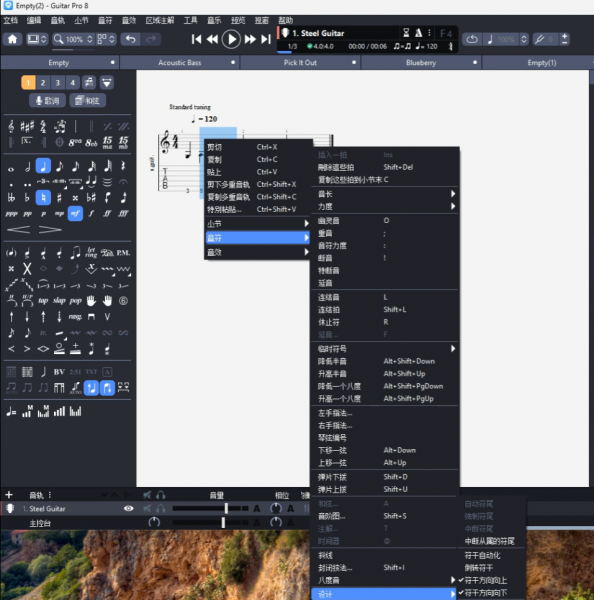The image size is (594, 600).
Task: Open the display mode dropdown
Action: (x=37, y=39)
